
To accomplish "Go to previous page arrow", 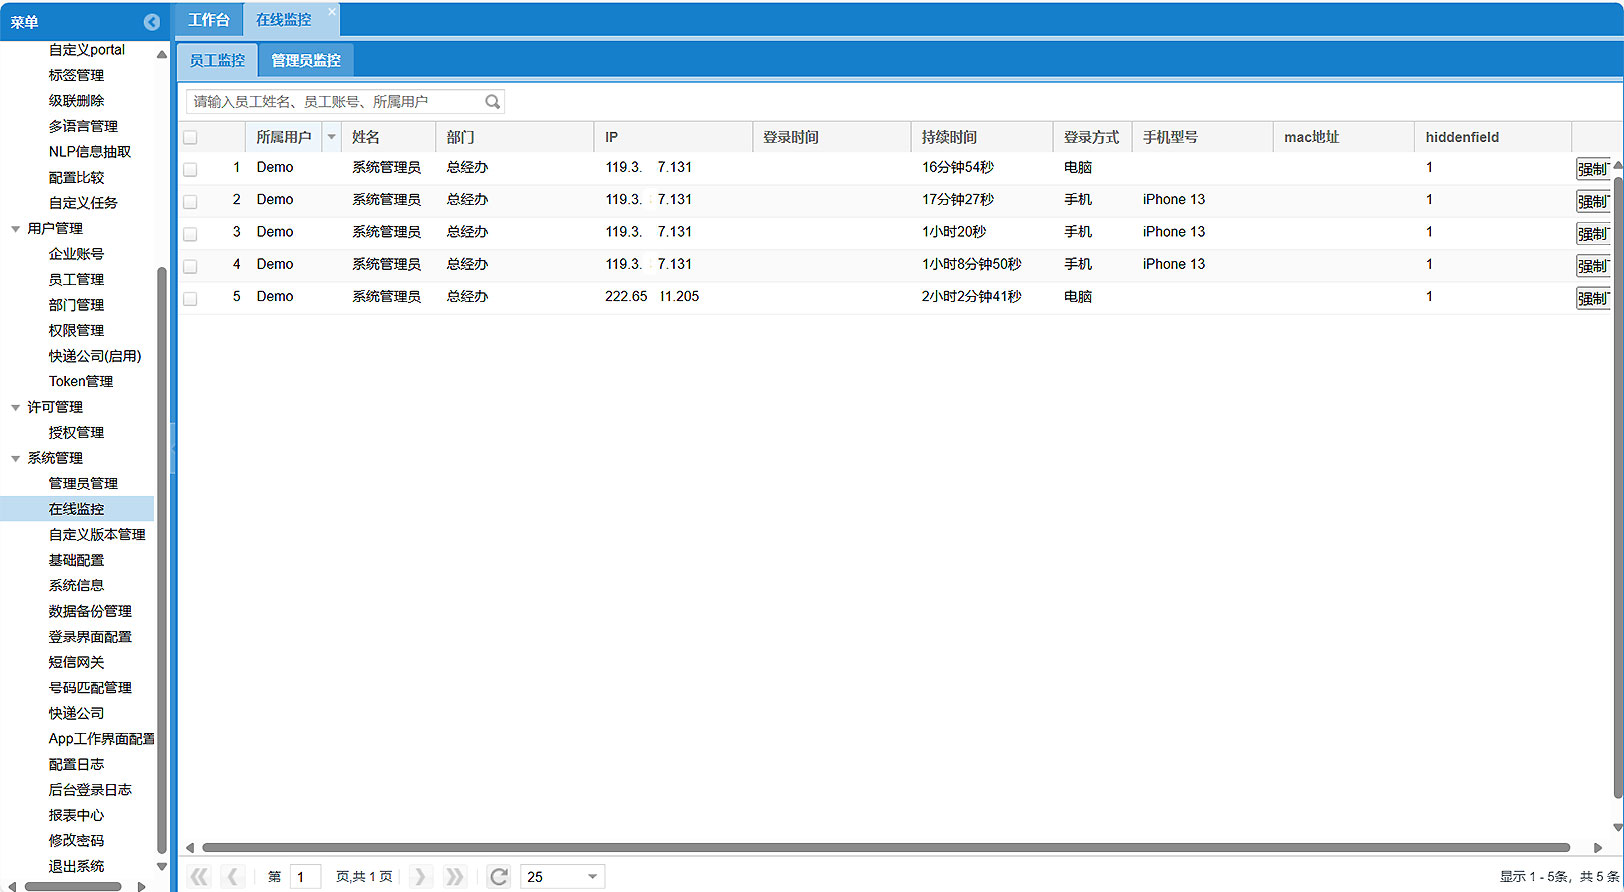I will (233, 877).
